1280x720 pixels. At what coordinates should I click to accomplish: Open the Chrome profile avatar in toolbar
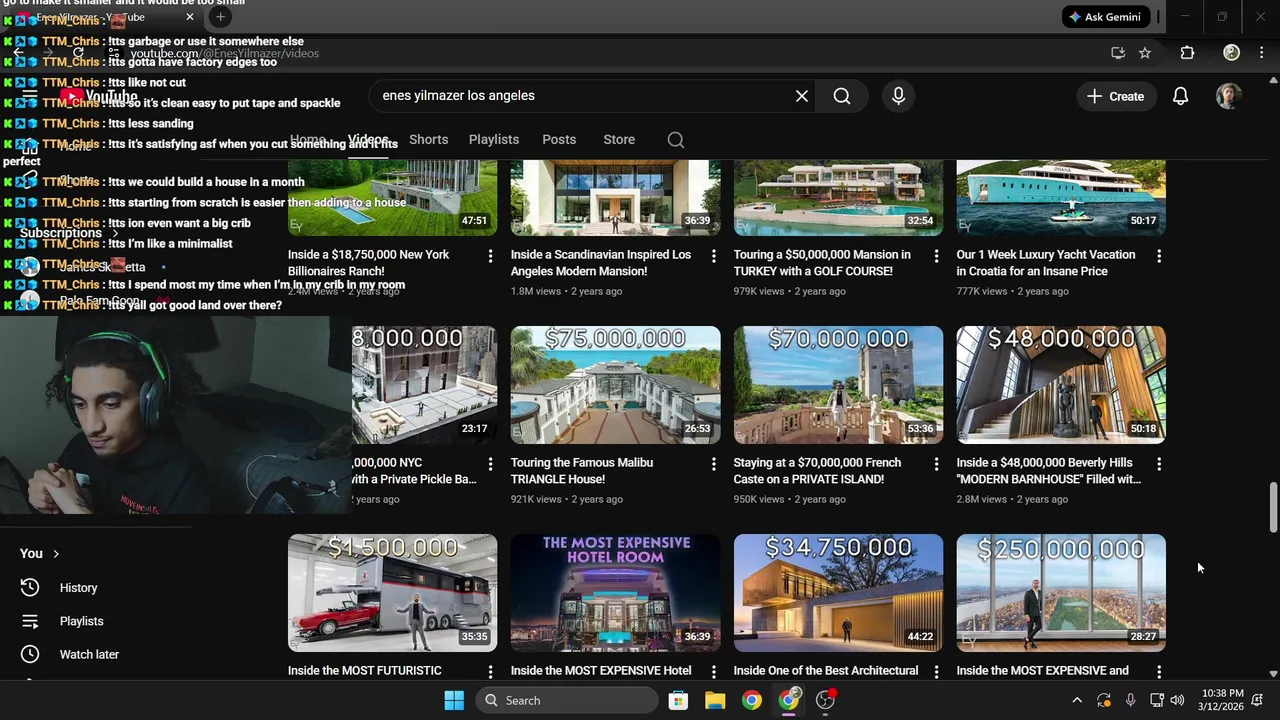point(1232,53)
